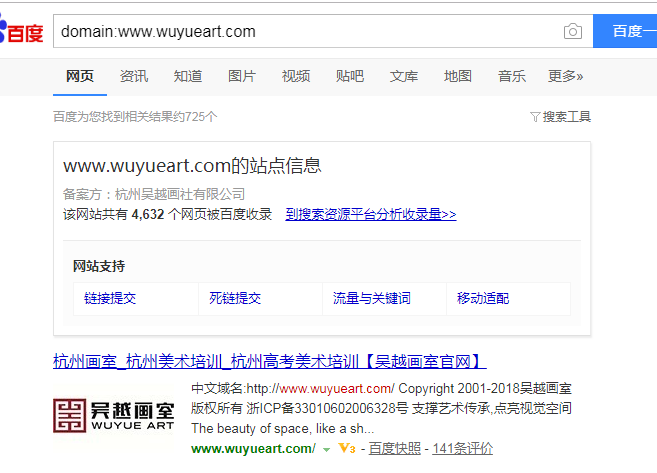Image resolution: width=657 pixels, height=473 pixels.
Task: Click the 死链提交 link
Action: pos(235,298)
